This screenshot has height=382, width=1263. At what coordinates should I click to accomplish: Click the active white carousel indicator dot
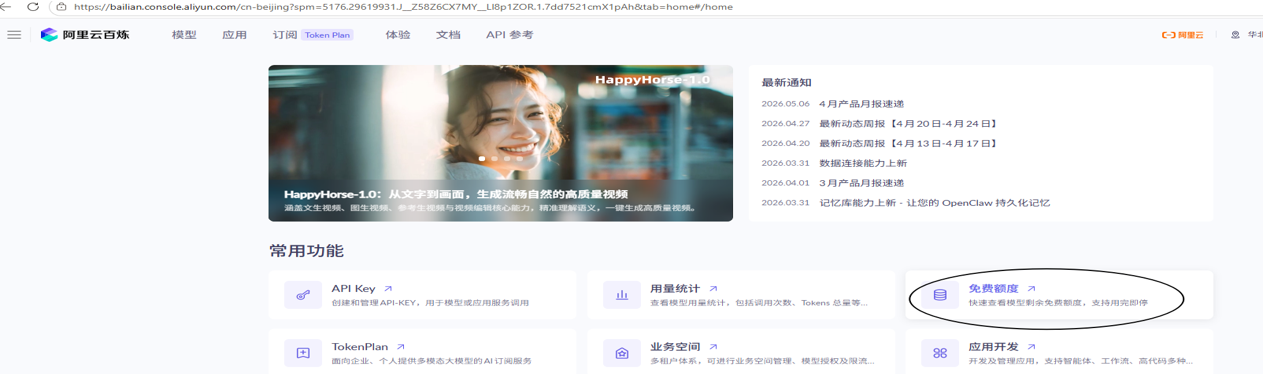482,158
